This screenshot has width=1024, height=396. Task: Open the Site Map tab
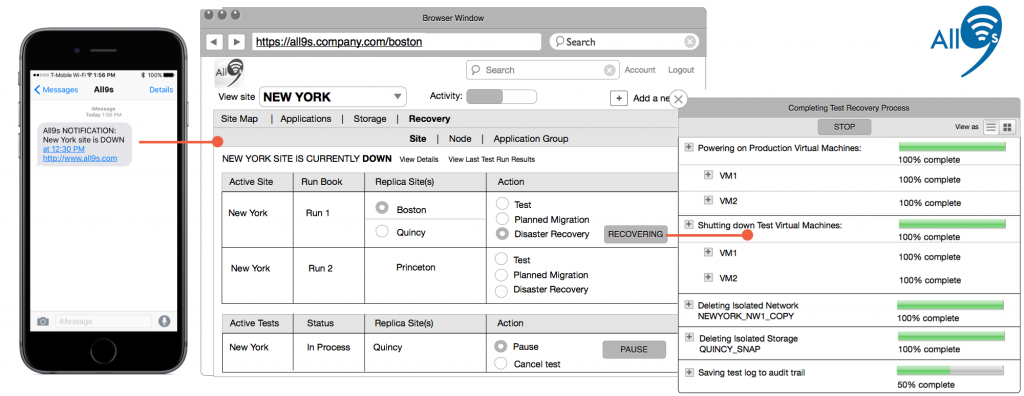(239, 119)
